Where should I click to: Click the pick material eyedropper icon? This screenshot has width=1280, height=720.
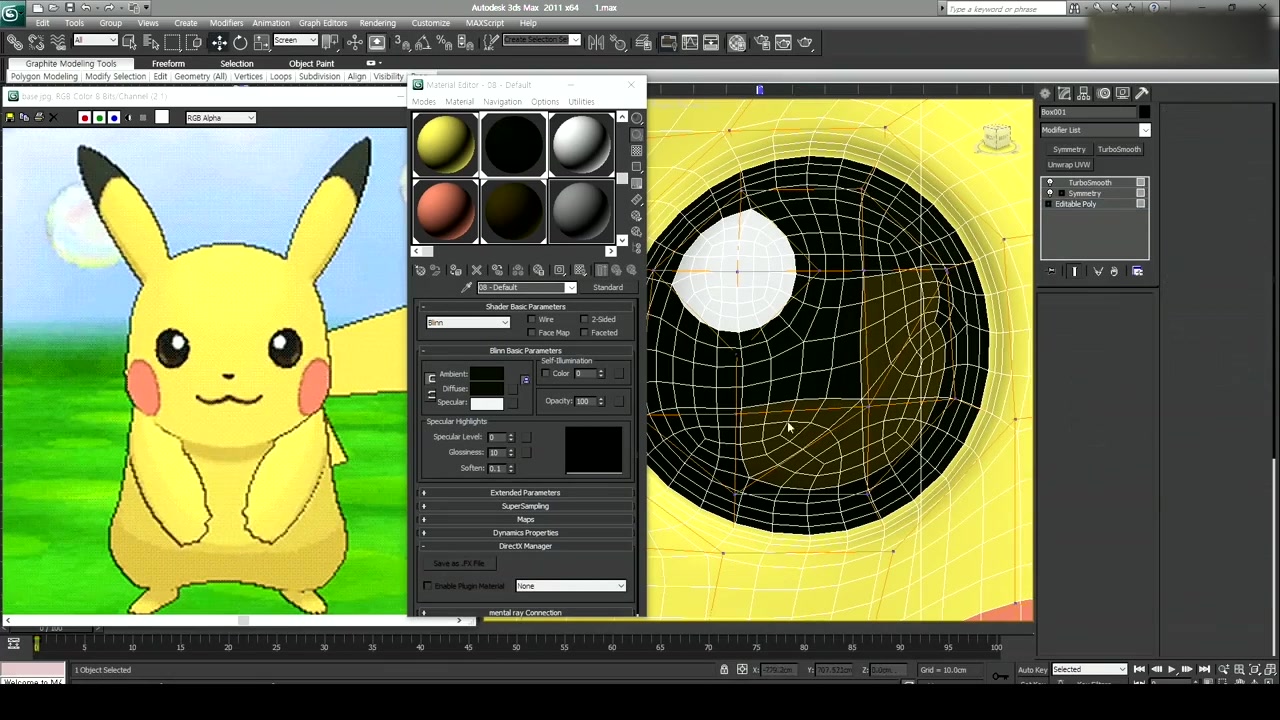tap(466, 288)
